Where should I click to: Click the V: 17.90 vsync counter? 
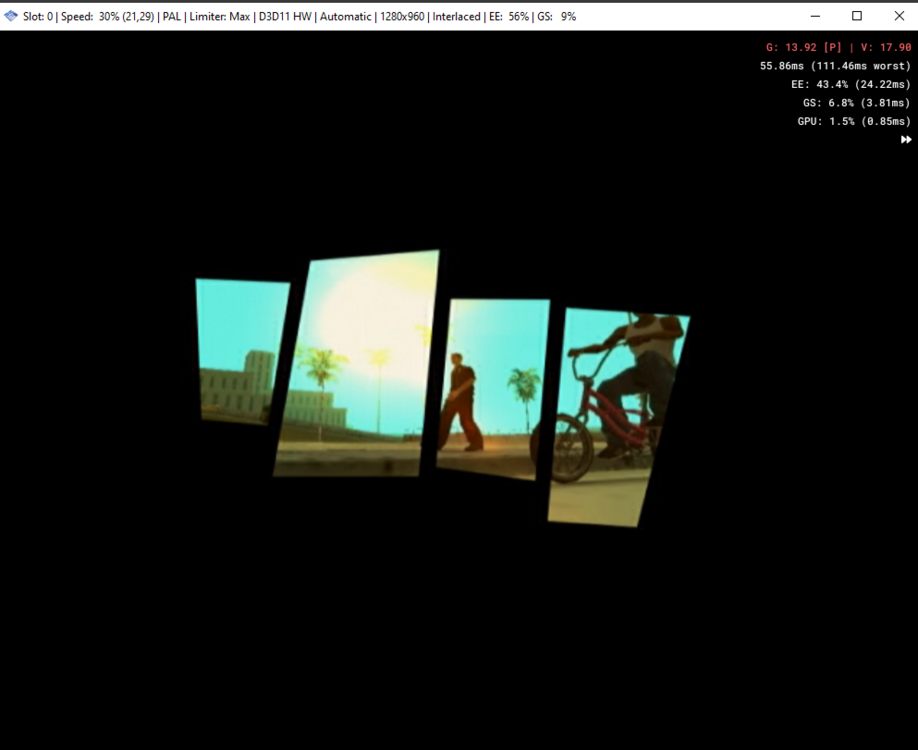click(885, 46)
